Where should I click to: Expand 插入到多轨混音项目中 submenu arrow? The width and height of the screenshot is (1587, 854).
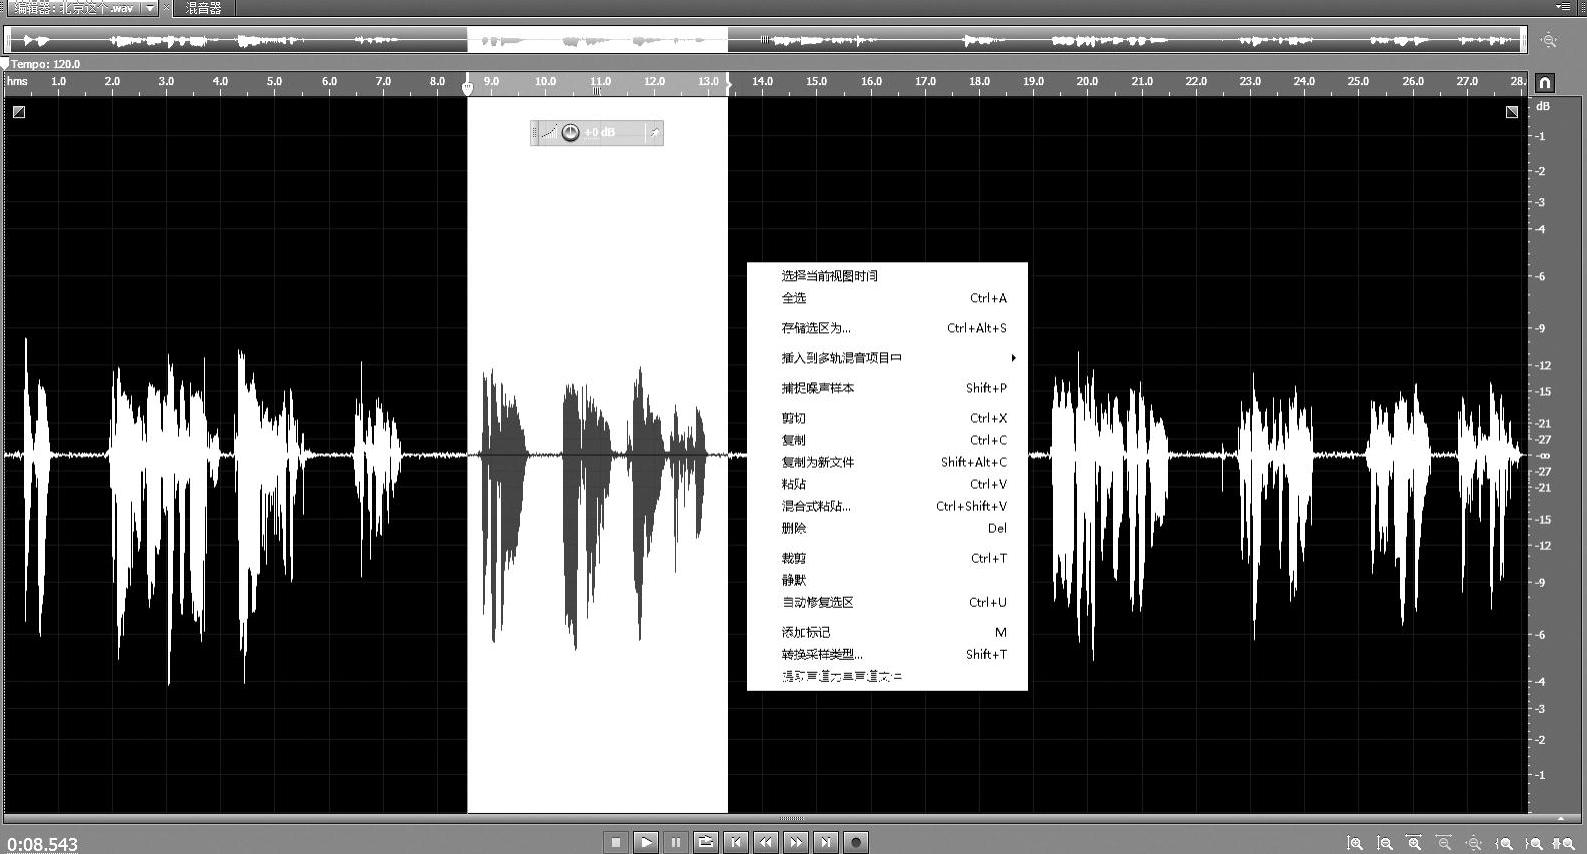pyautogui.click(x=1013, y=358)
